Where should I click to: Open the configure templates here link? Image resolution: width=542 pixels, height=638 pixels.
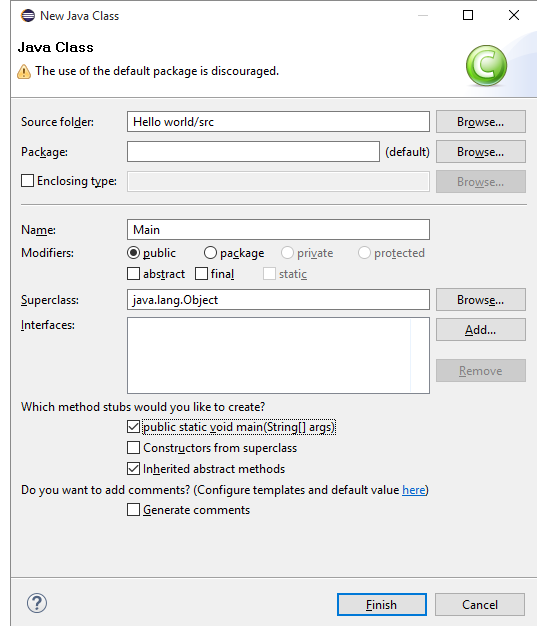click(413, 490)
